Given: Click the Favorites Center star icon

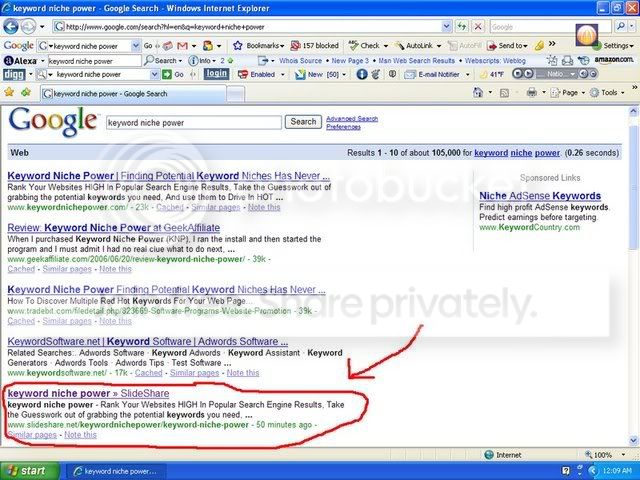Looking at the screenshot, I should (9, 93).
